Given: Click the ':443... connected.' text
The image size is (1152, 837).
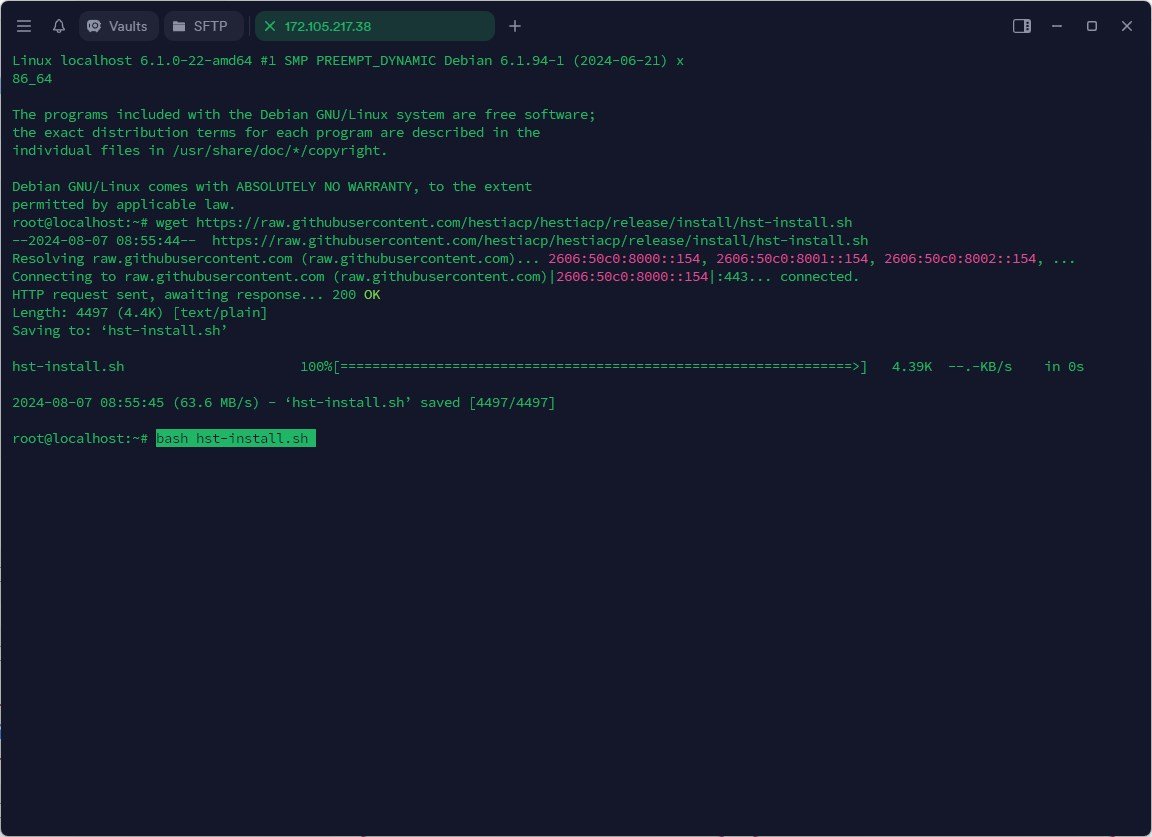Looking at the screenshot, I should click(788, 276).
